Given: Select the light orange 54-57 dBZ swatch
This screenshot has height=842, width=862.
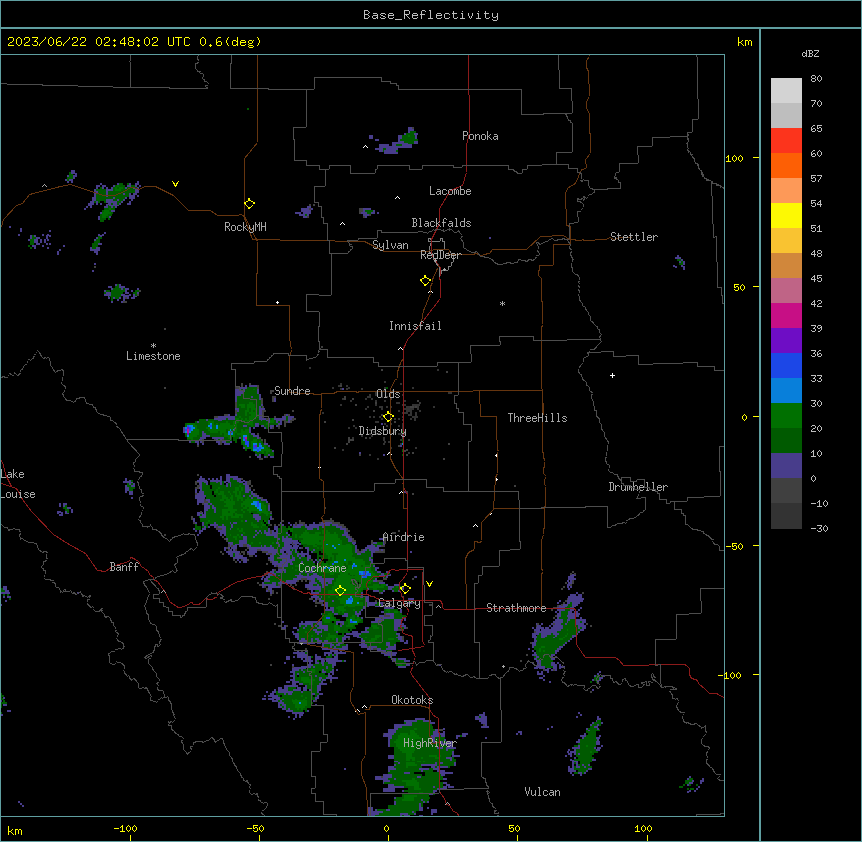Looking at the screenshot, I should click(x=786, y=191).
